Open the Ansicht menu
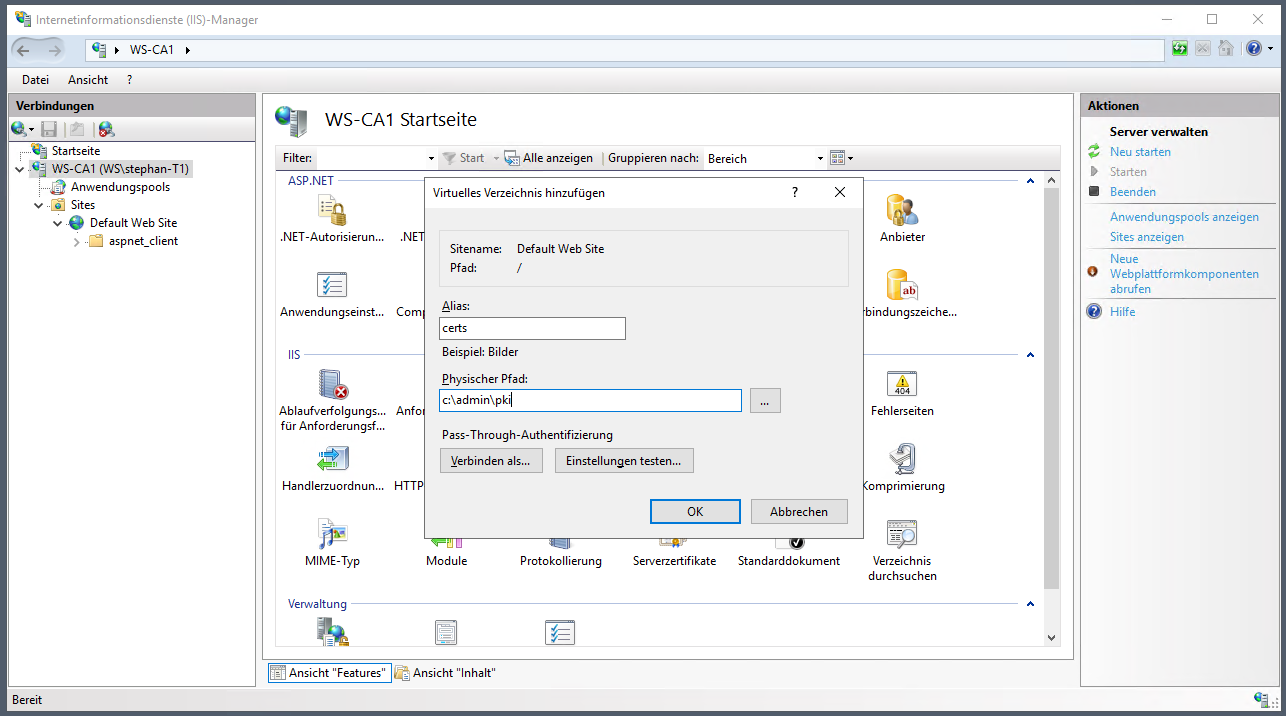 pos(88,80)
